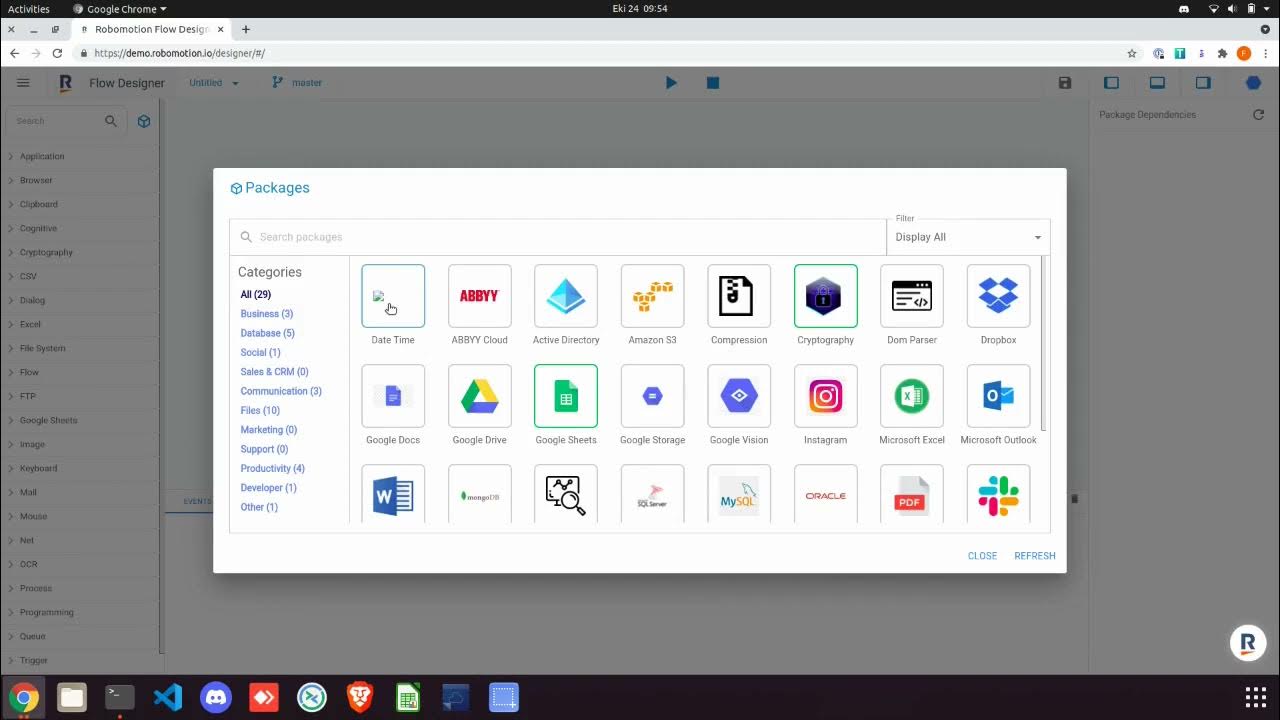Choose the SQL Server package icon
The image size is (1280, 720).
tap(653, 494)
